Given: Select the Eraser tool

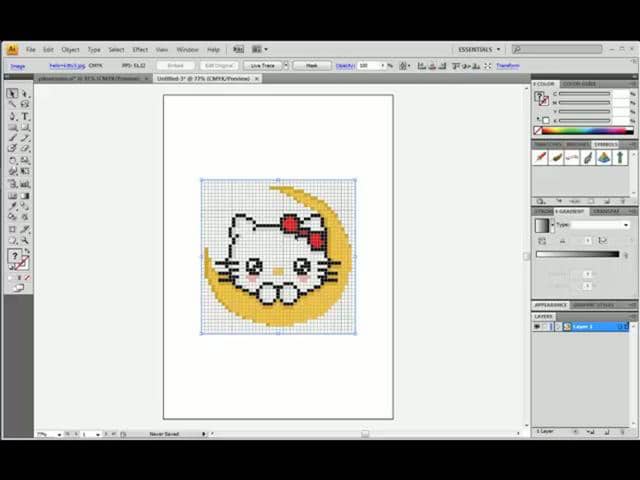Looking at the screenshot, I should [25, 149].
